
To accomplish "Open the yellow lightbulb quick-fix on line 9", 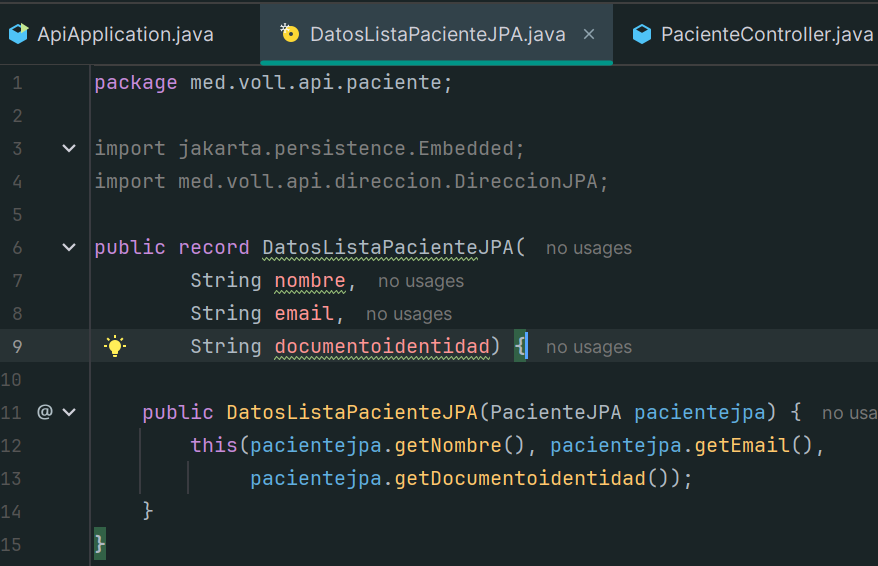I will click(115, 346).
